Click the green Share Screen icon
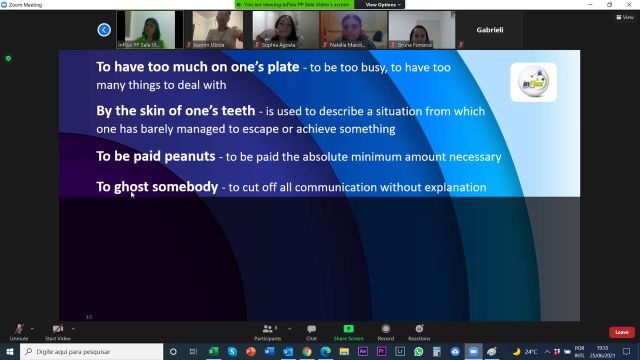This screenshot has height=360, width=640. point(349,329)
